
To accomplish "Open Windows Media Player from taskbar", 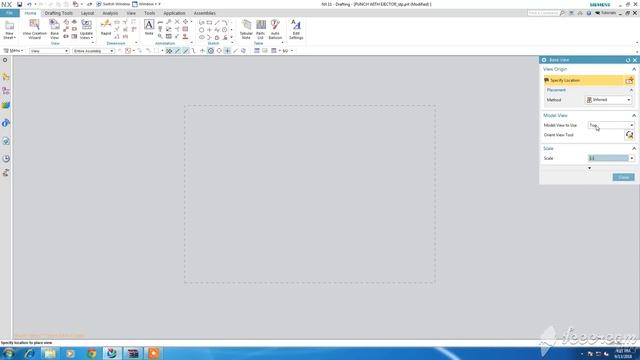I will click(70, 353).
